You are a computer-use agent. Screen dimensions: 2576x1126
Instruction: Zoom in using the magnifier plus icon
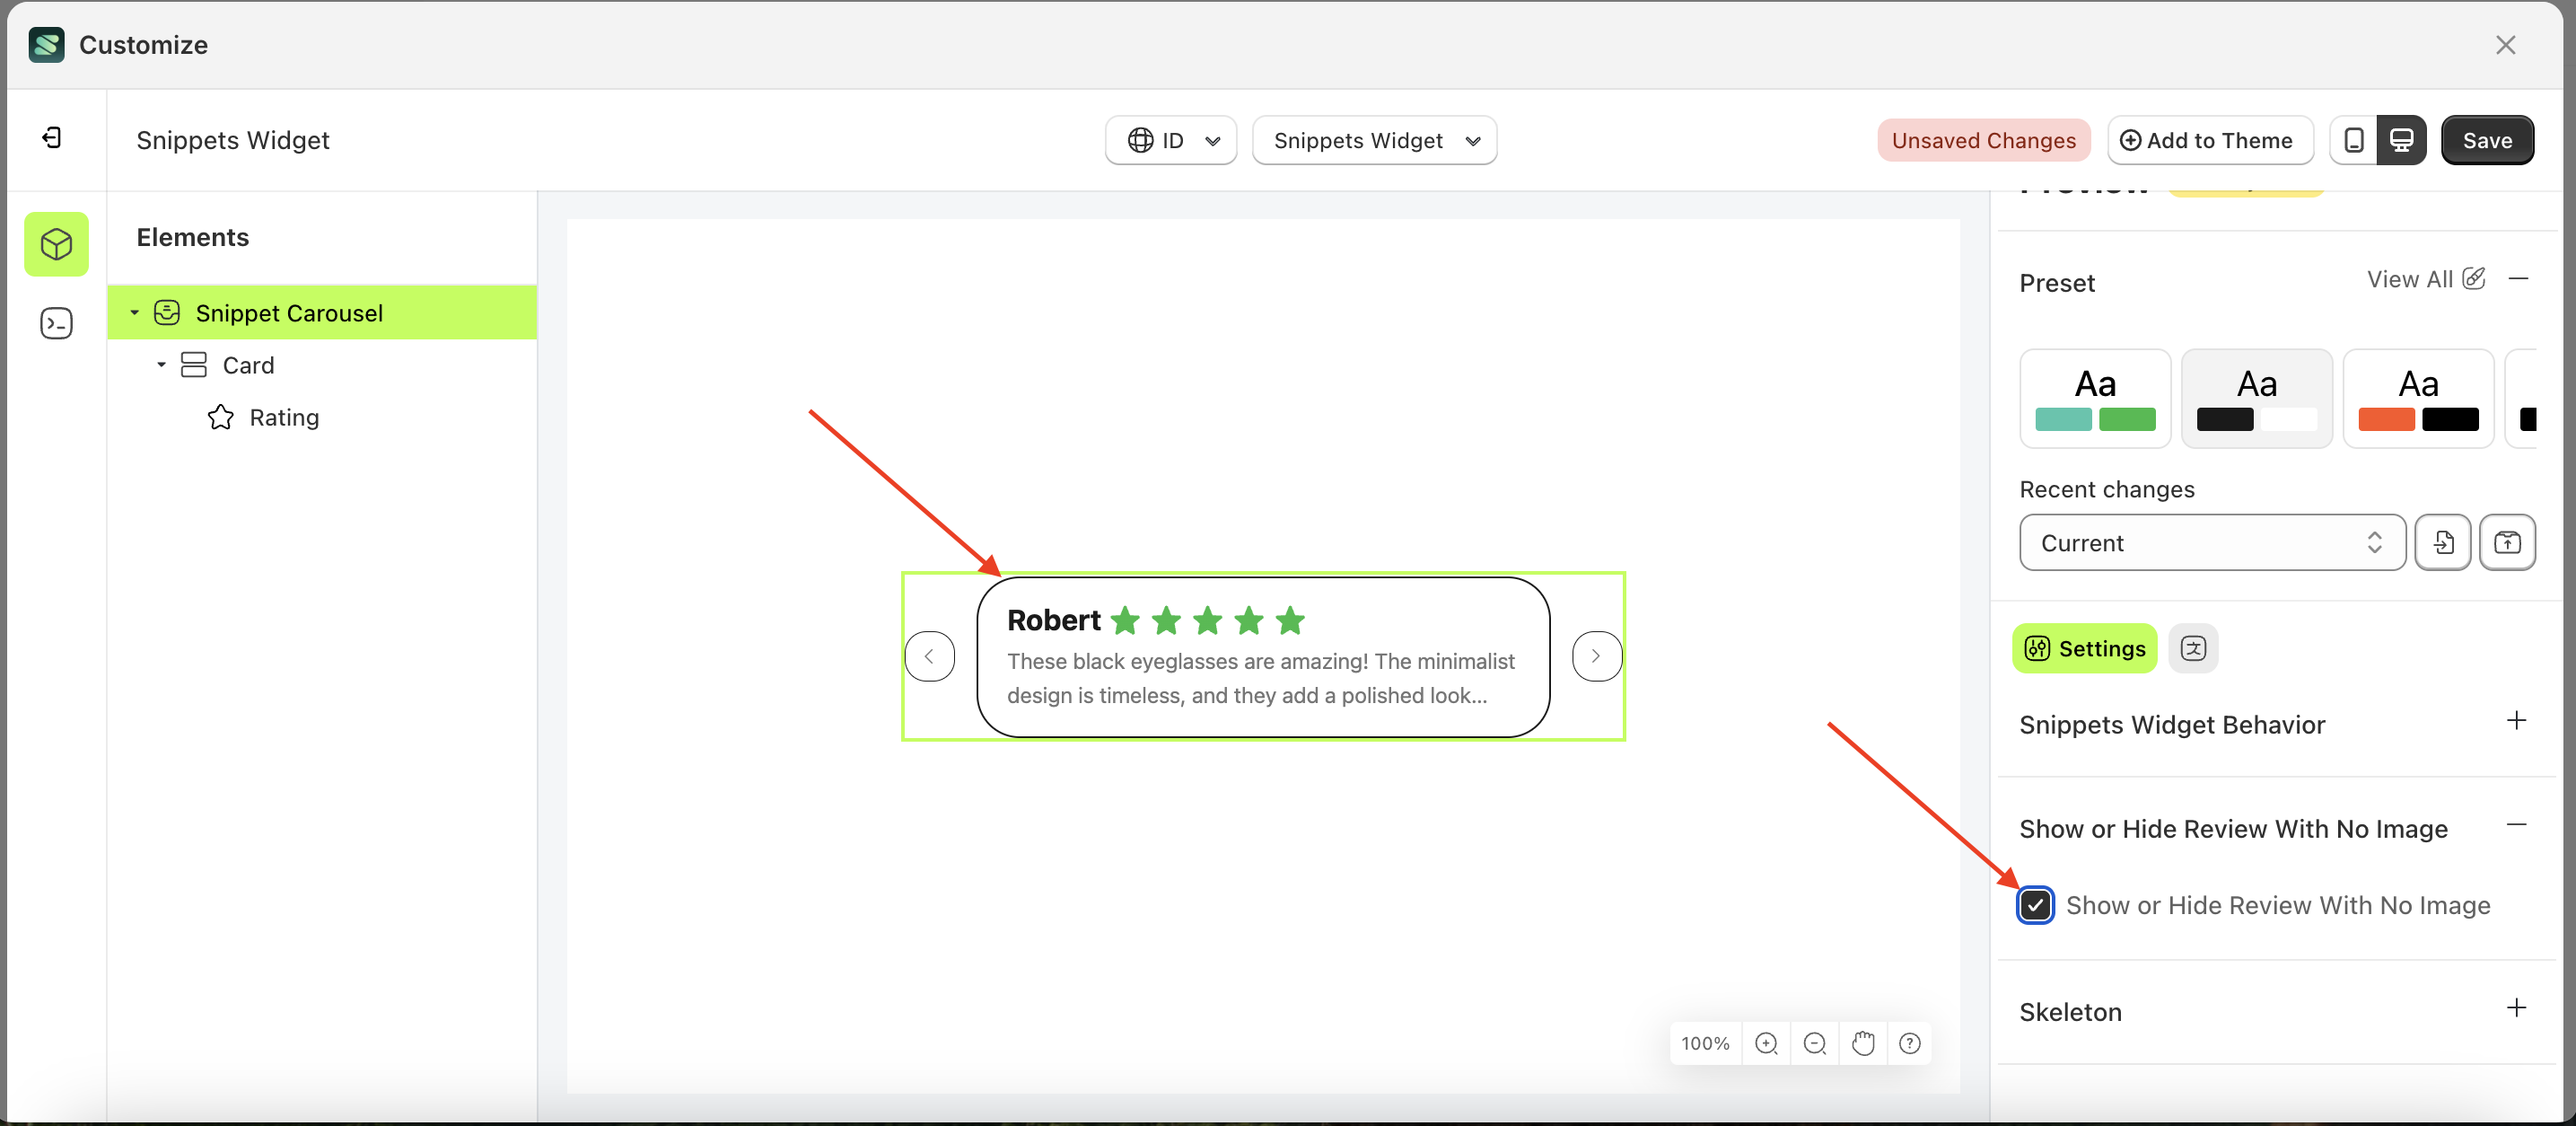(1766, 1043)
